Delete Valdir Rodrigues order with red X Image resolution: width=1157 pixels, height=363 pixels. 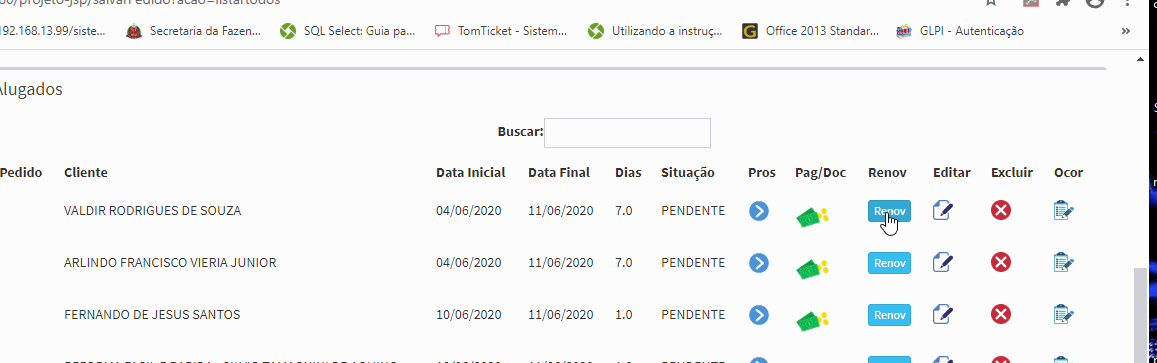[x=1001, y=211]
